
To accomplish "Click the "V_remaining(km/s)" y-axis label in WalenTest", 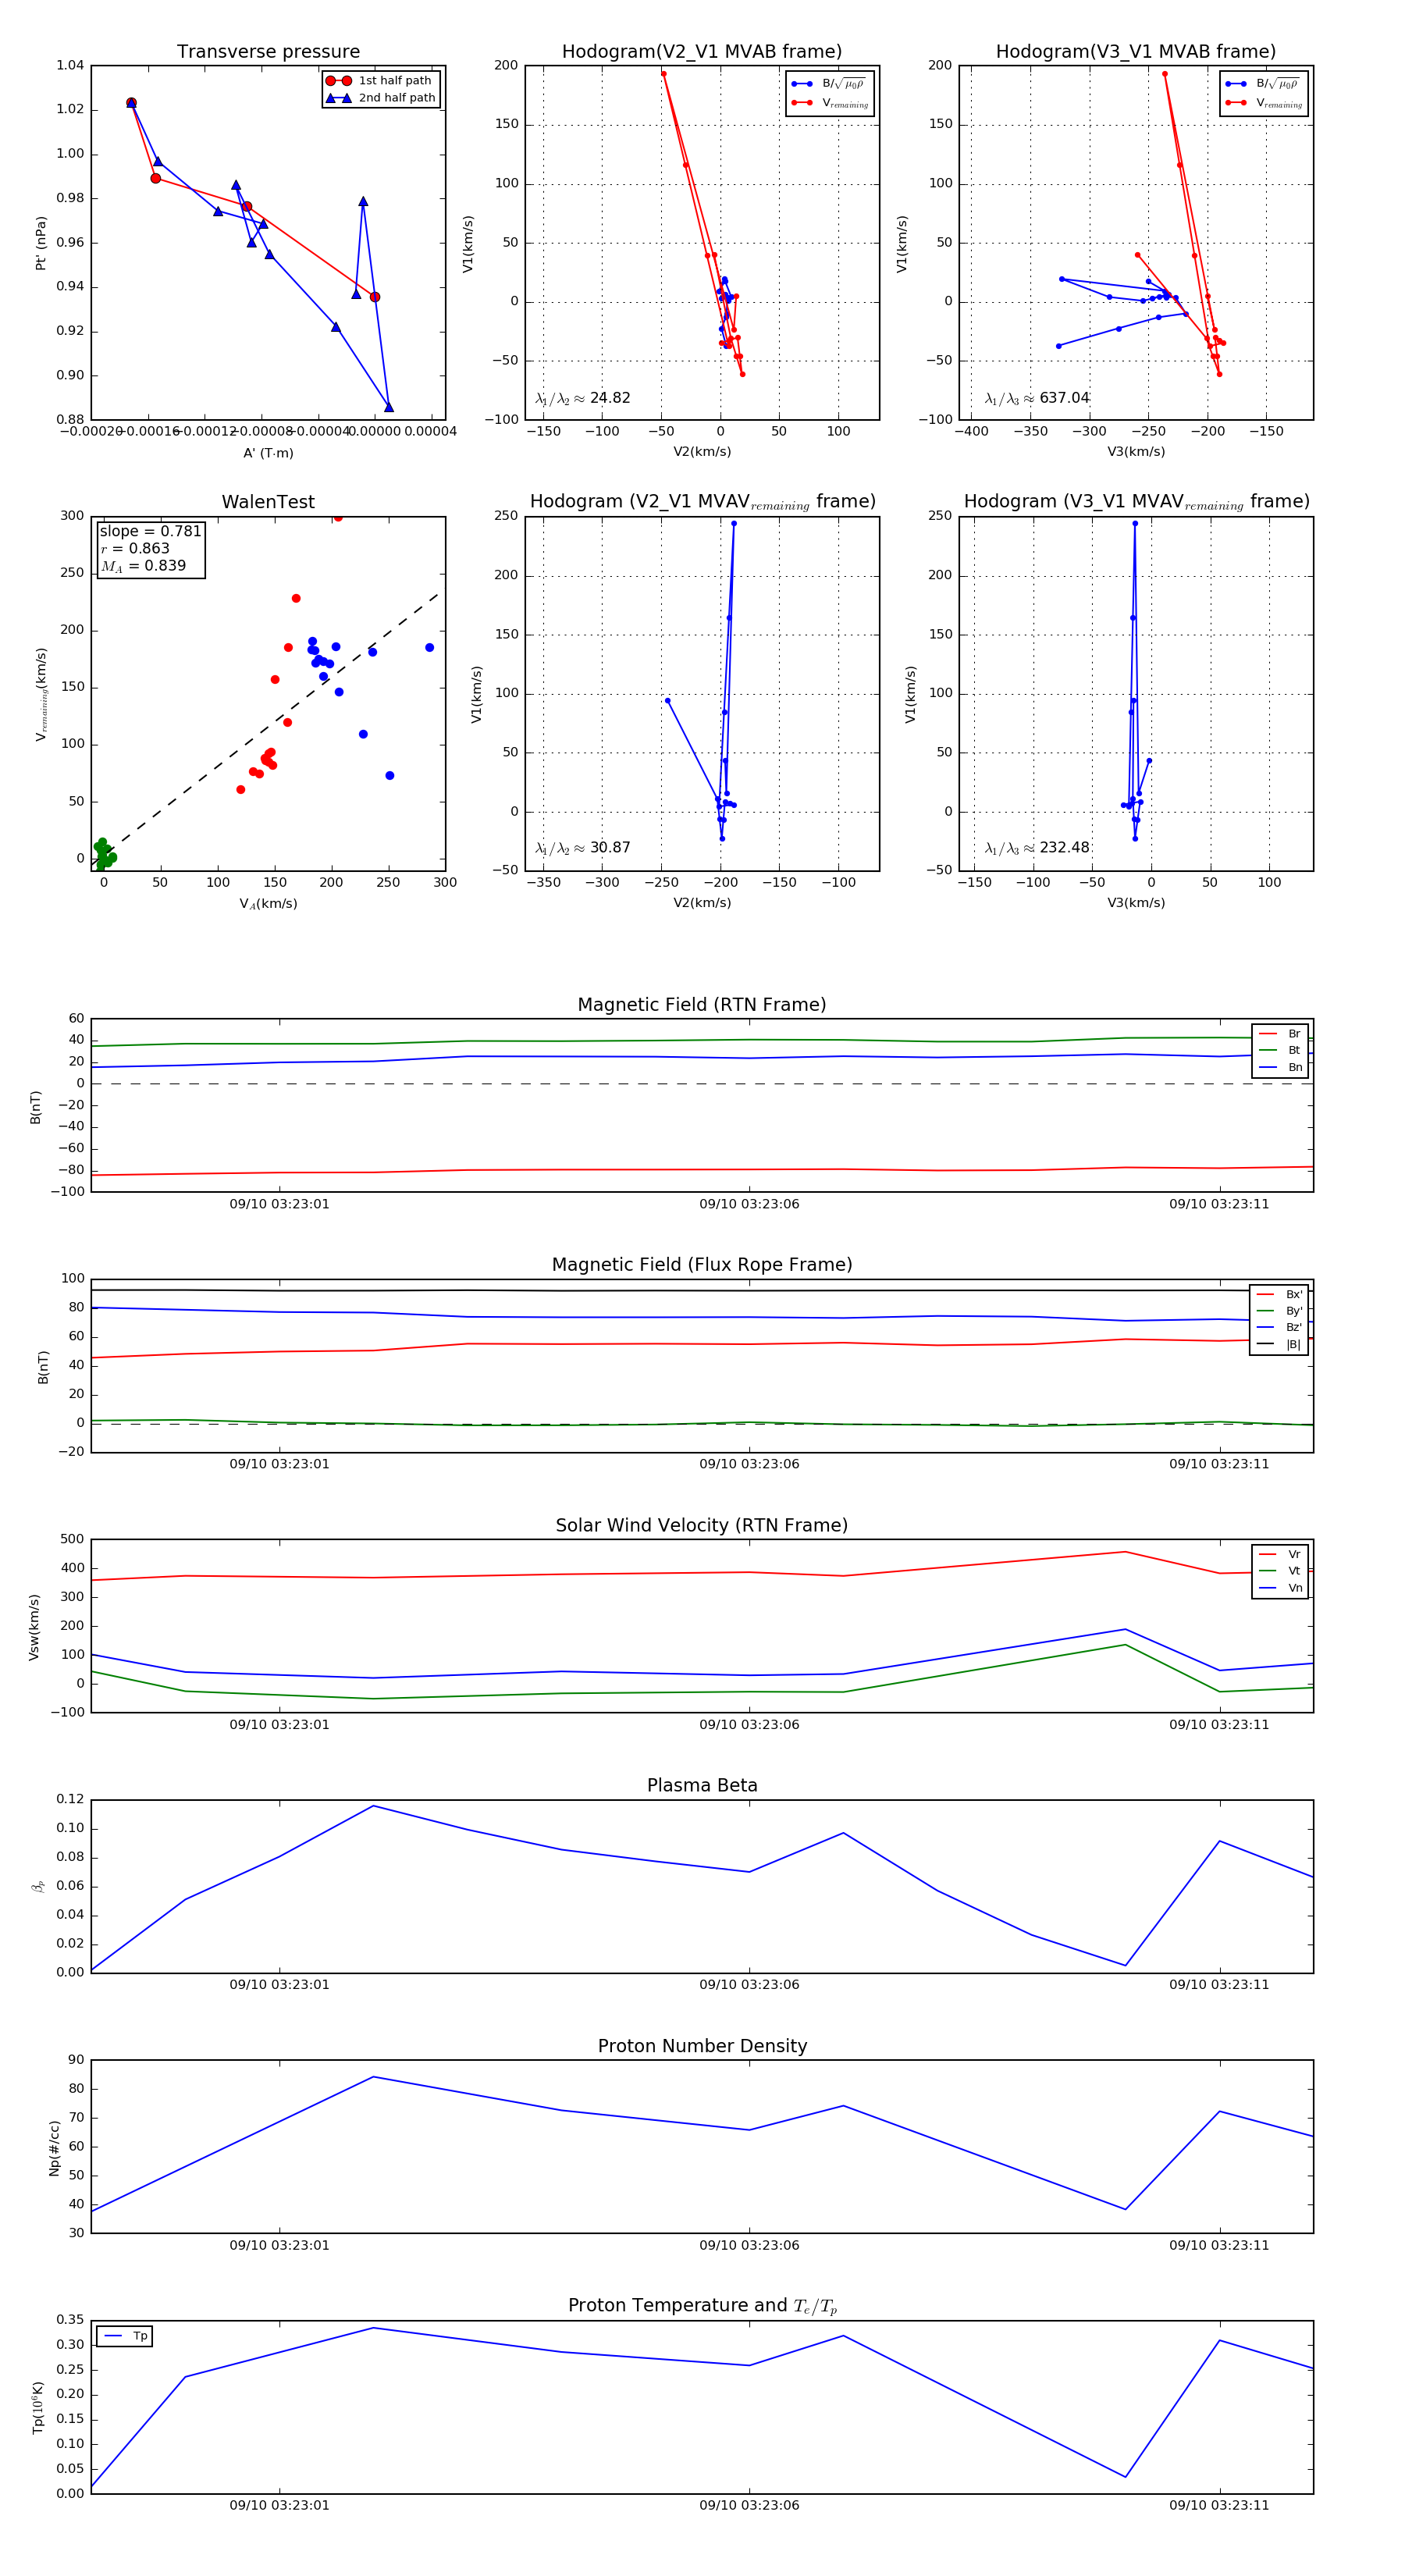I will pyautogui.click(x=42, y=694).
